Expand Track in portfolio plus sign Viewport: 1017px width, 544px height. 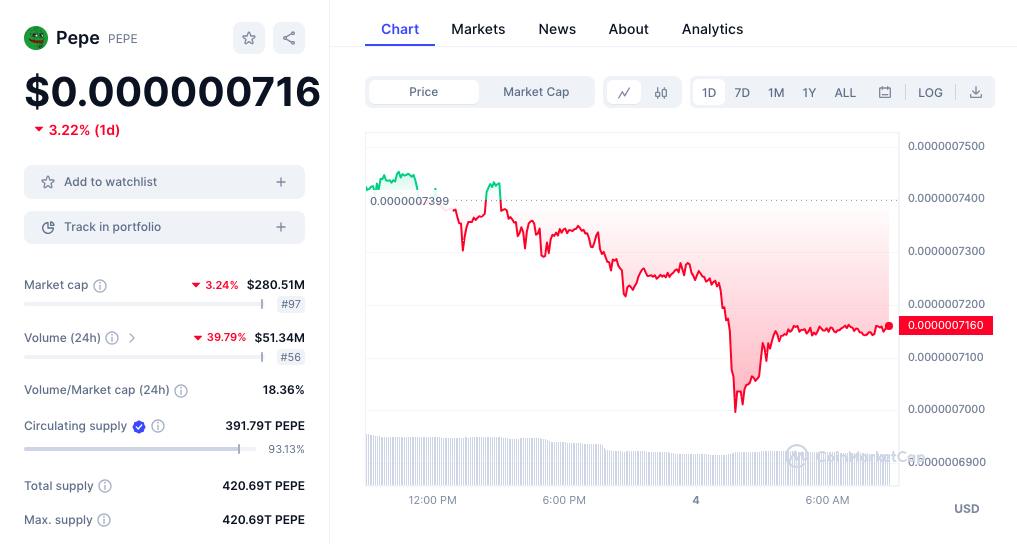(281, 227)
